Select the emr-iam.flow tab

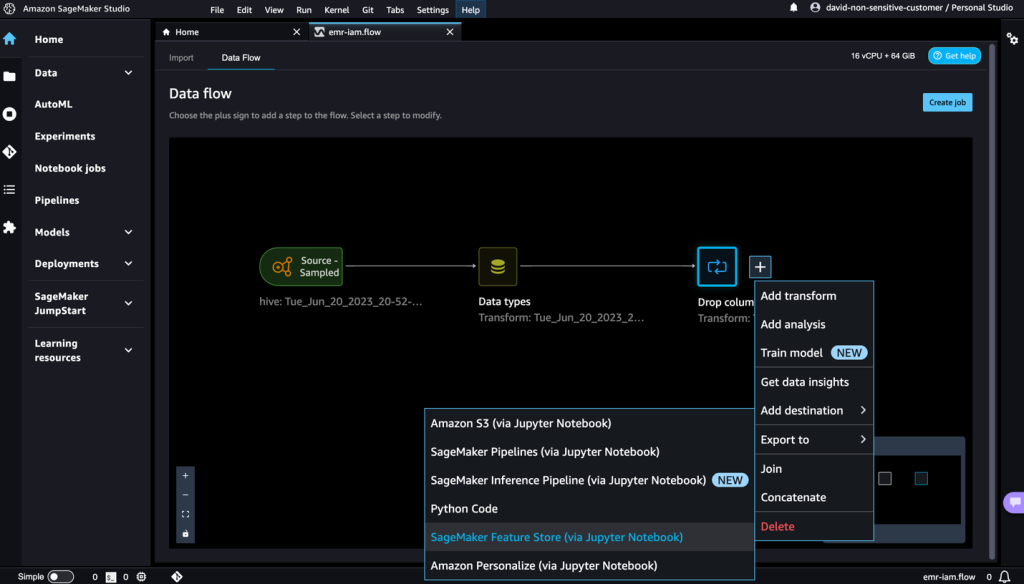(385, 32)
